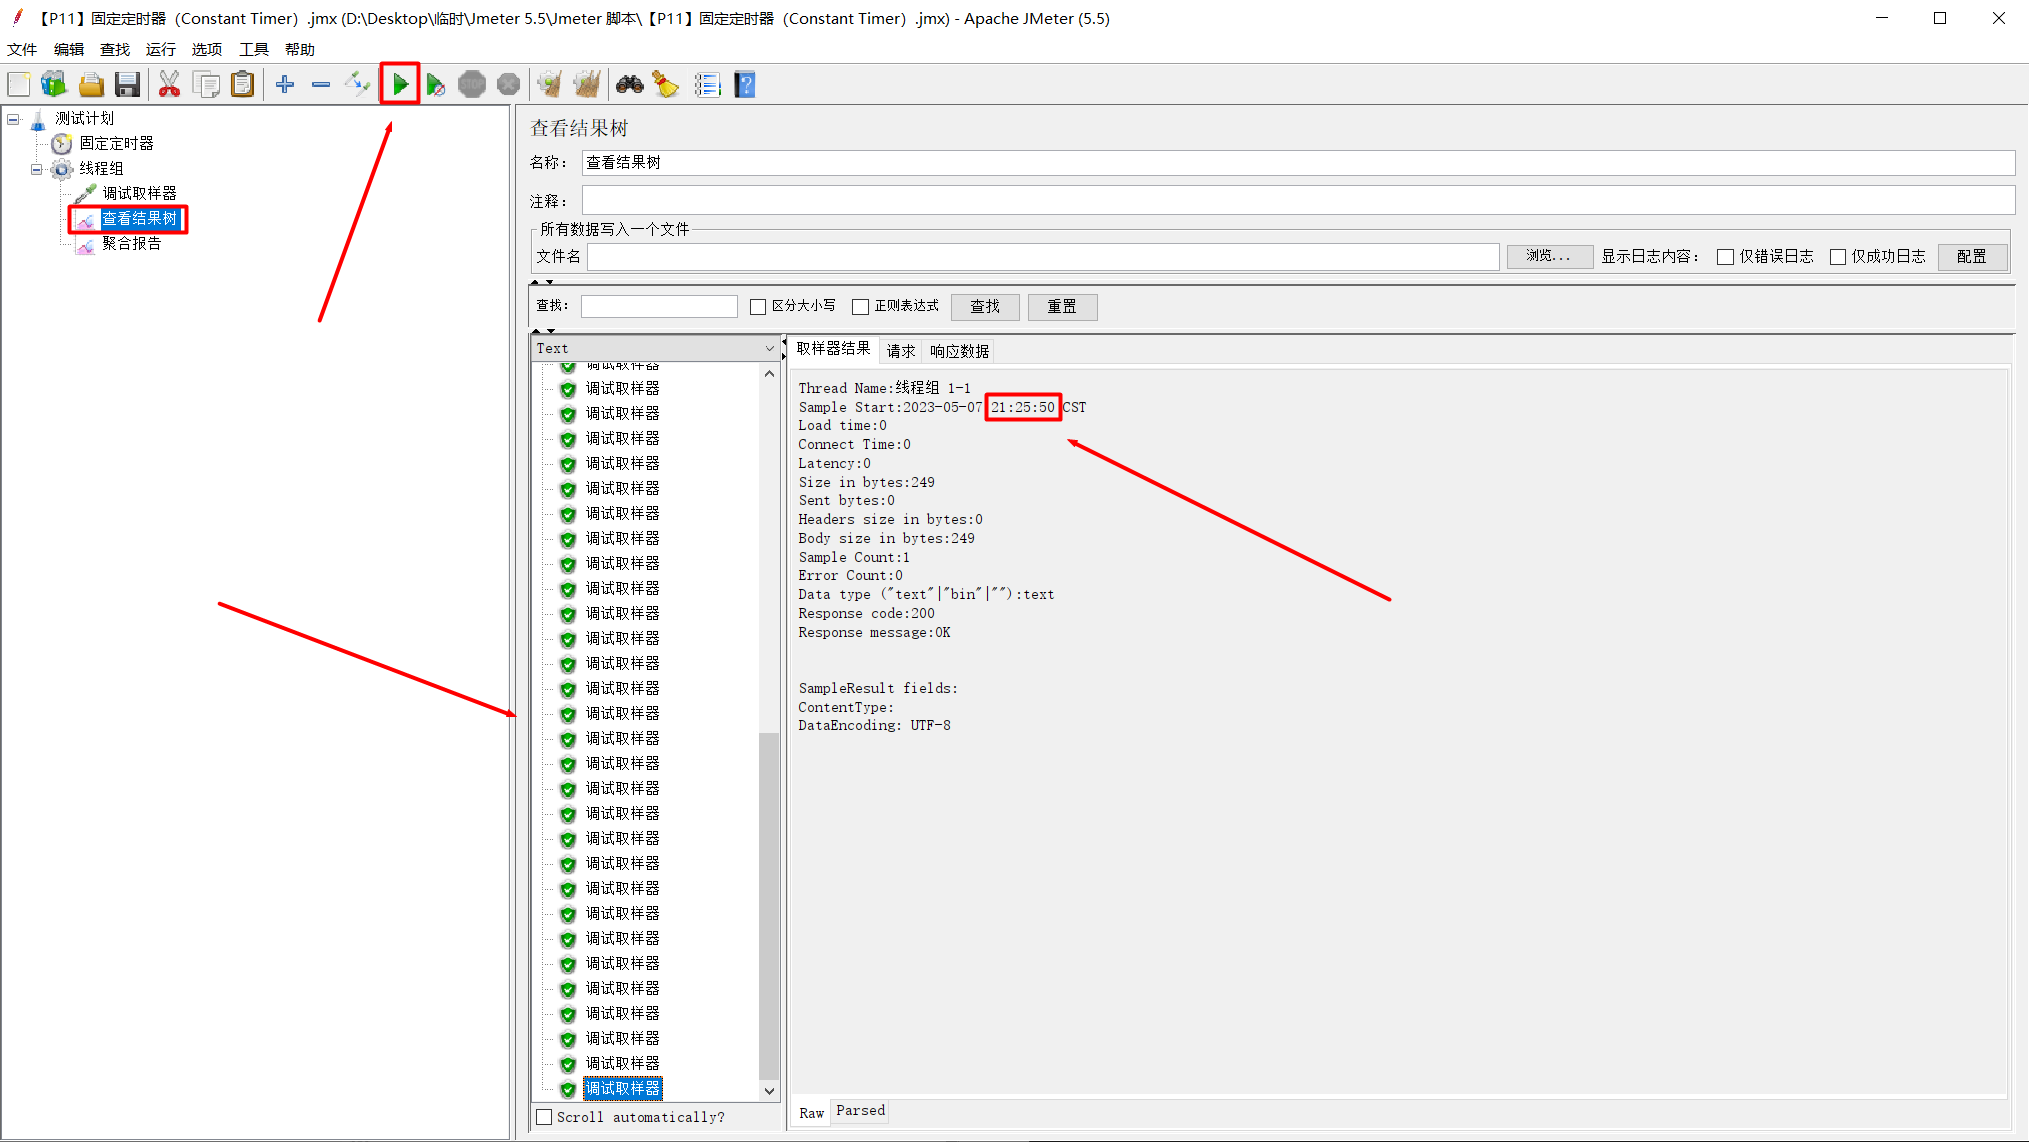Select the highlighted last 调试取样器 result
The image size is (2029, 1142).
622,1088
